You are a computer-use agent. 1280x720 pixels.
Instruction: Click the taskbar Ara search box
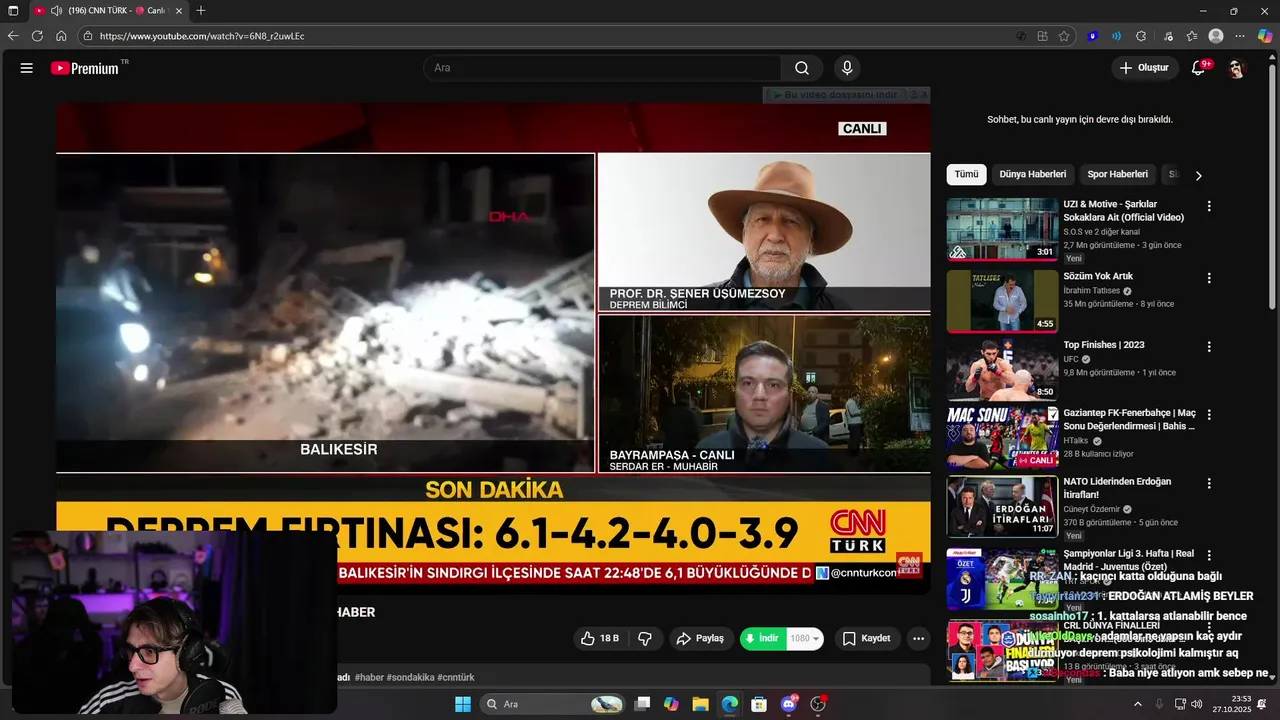click(x=553, y=704)
